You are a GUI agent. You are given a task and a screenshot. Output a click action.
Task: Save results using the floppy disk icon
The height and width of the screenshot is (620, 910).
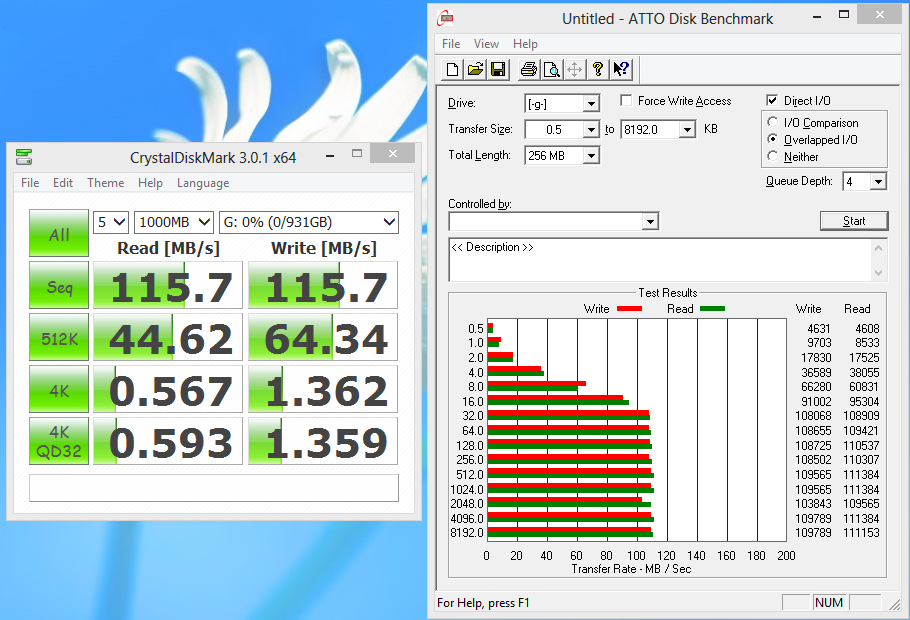point(498,70)
